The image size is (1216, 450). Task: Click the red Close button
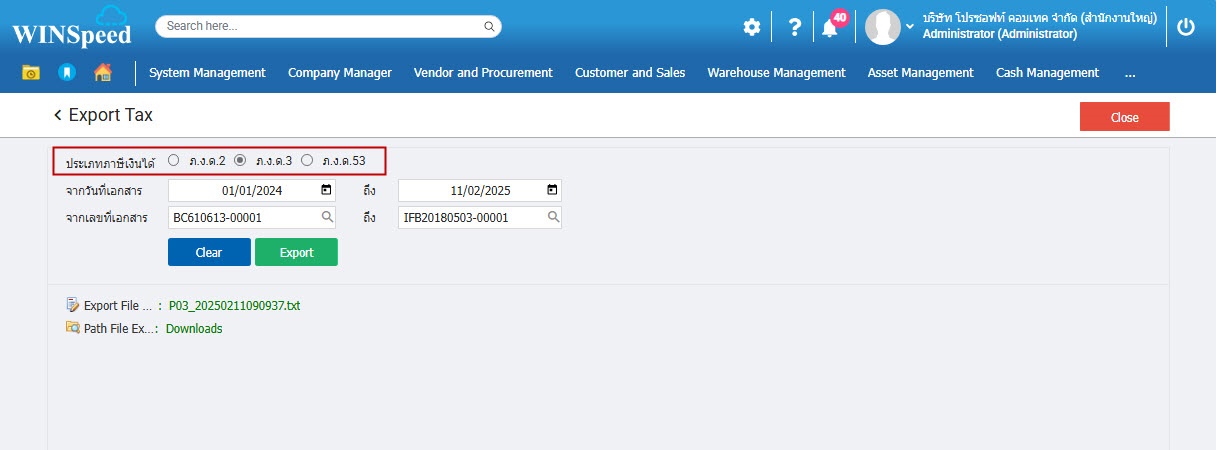pos(1125,117)
